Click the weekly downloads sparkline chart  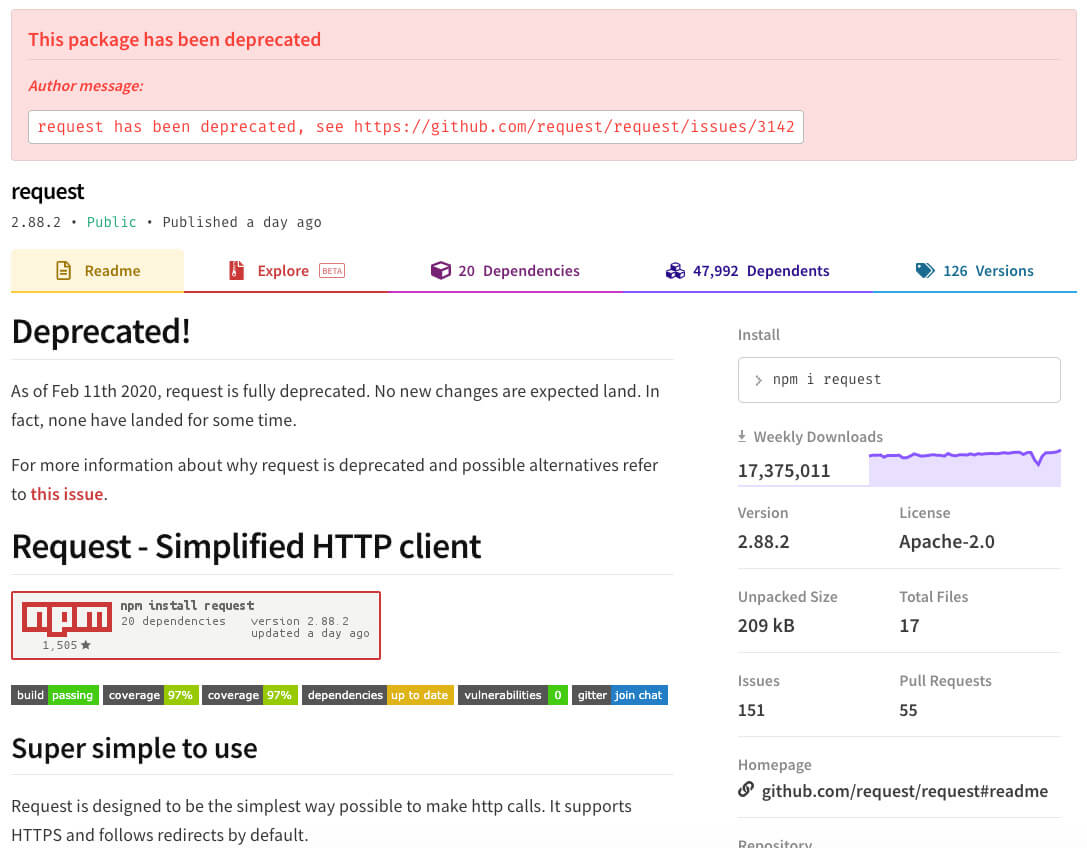point(964,467)
